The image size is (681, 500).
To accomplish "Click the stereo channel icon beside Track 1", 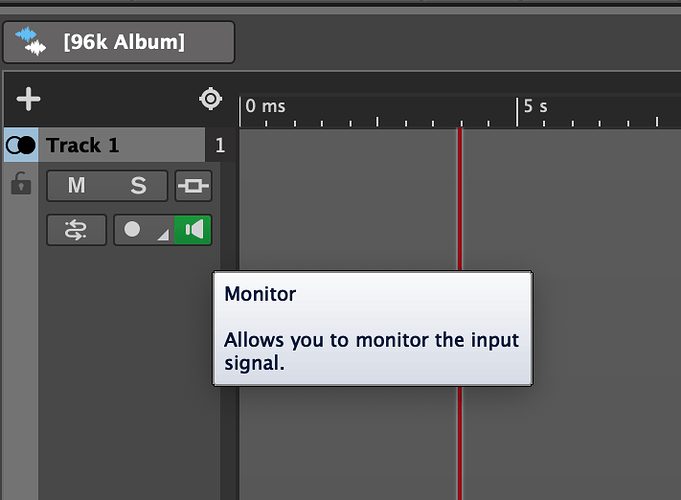I will 20,146.
